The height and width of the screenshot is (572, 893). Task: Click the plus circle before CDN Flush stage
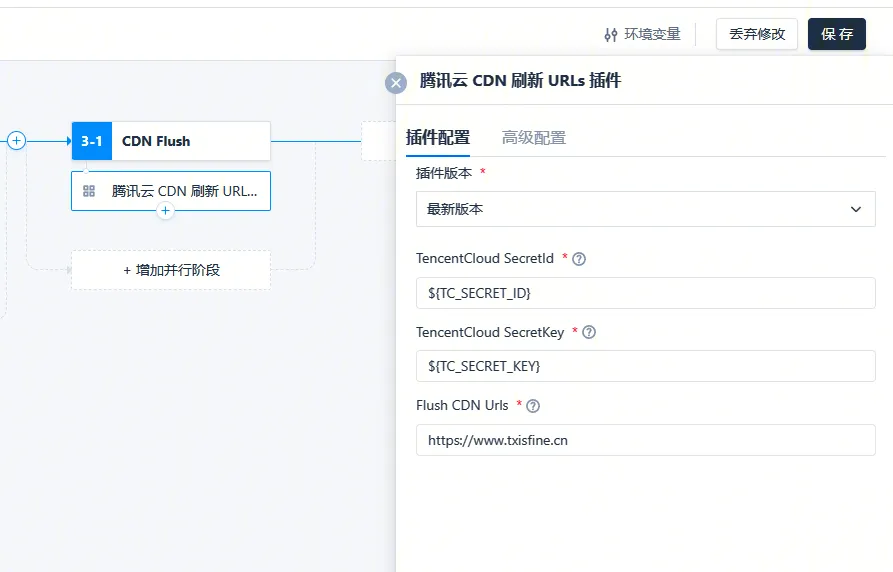[x=17, y=141]
